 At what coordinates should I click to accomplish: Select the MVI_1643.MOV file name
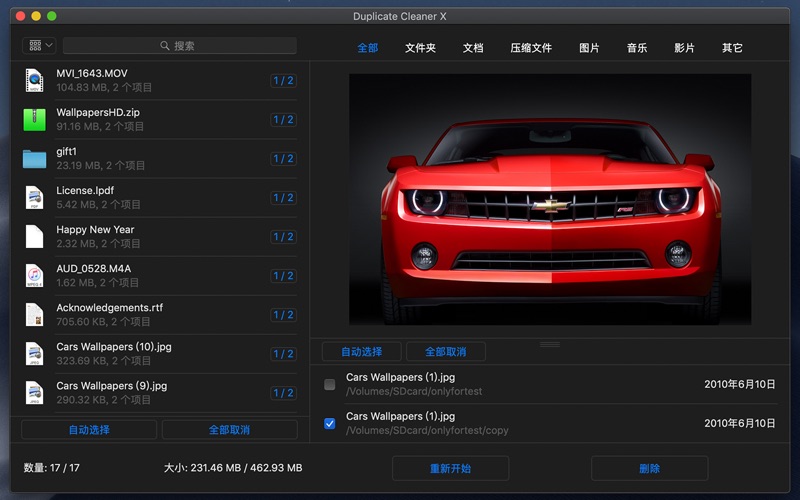(x=92, y=73)
